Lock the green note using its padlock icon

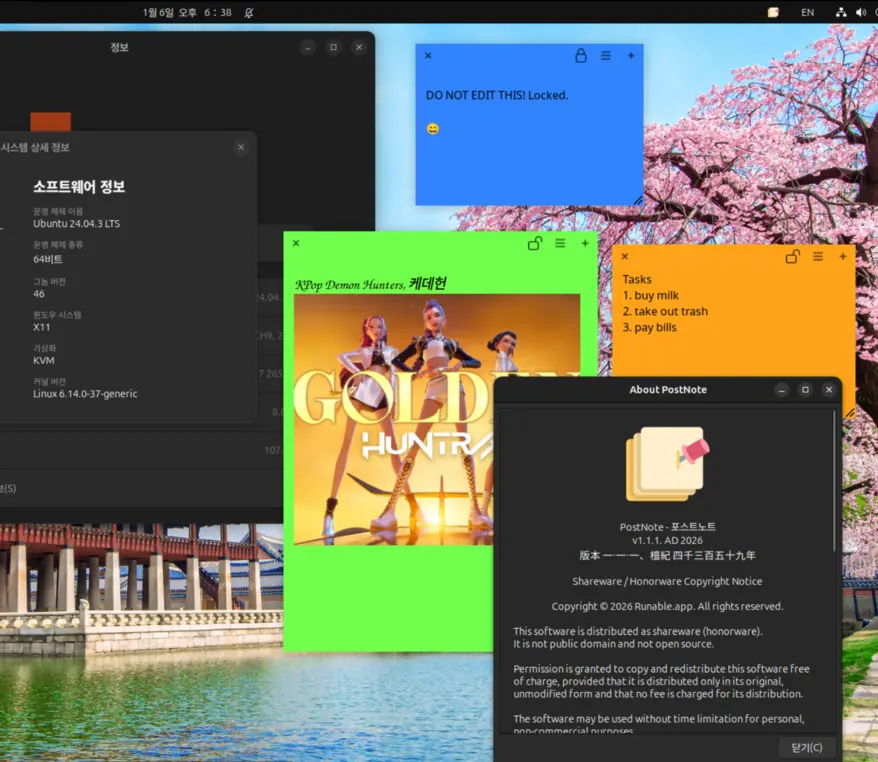click(x=535, y=243)
